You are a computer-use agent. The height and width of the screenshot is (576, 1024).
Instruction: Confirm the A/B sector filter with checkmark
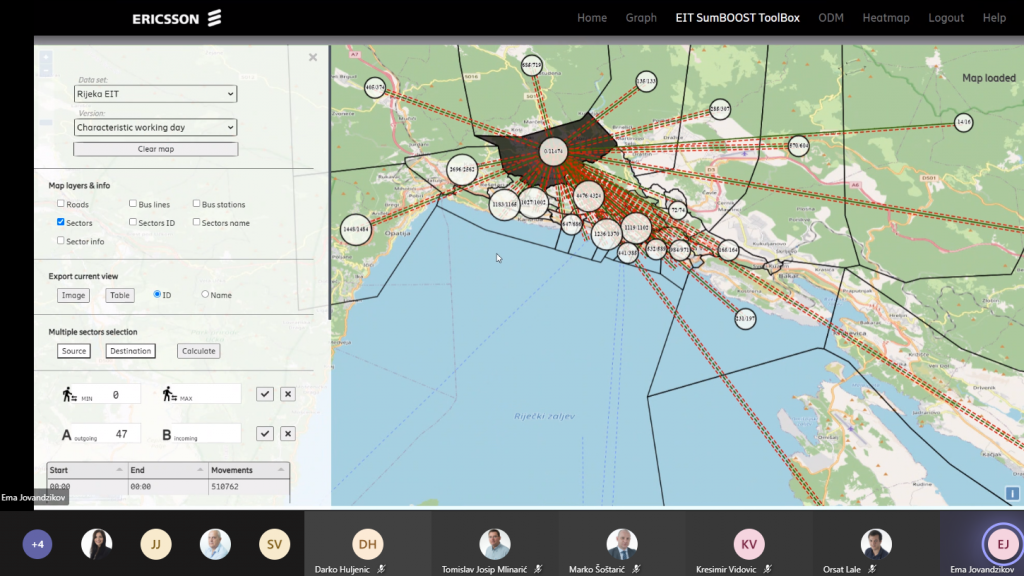coord(264,434)
